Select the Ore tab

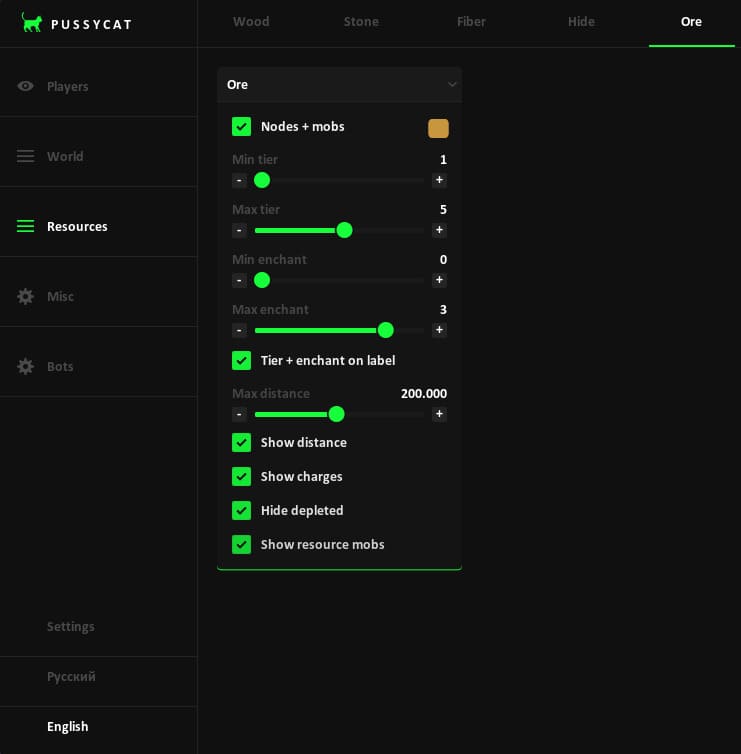pyautogui.click(x=691, y=22)
